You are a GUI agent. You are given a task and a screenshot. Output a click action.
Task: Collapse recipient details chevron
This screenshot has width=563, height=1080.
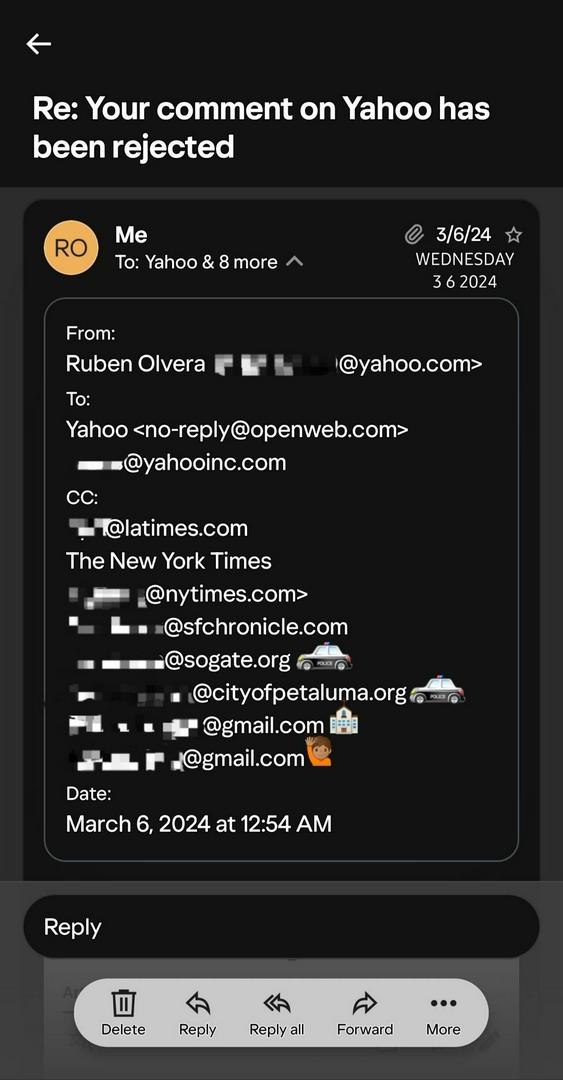click(294, 262)
